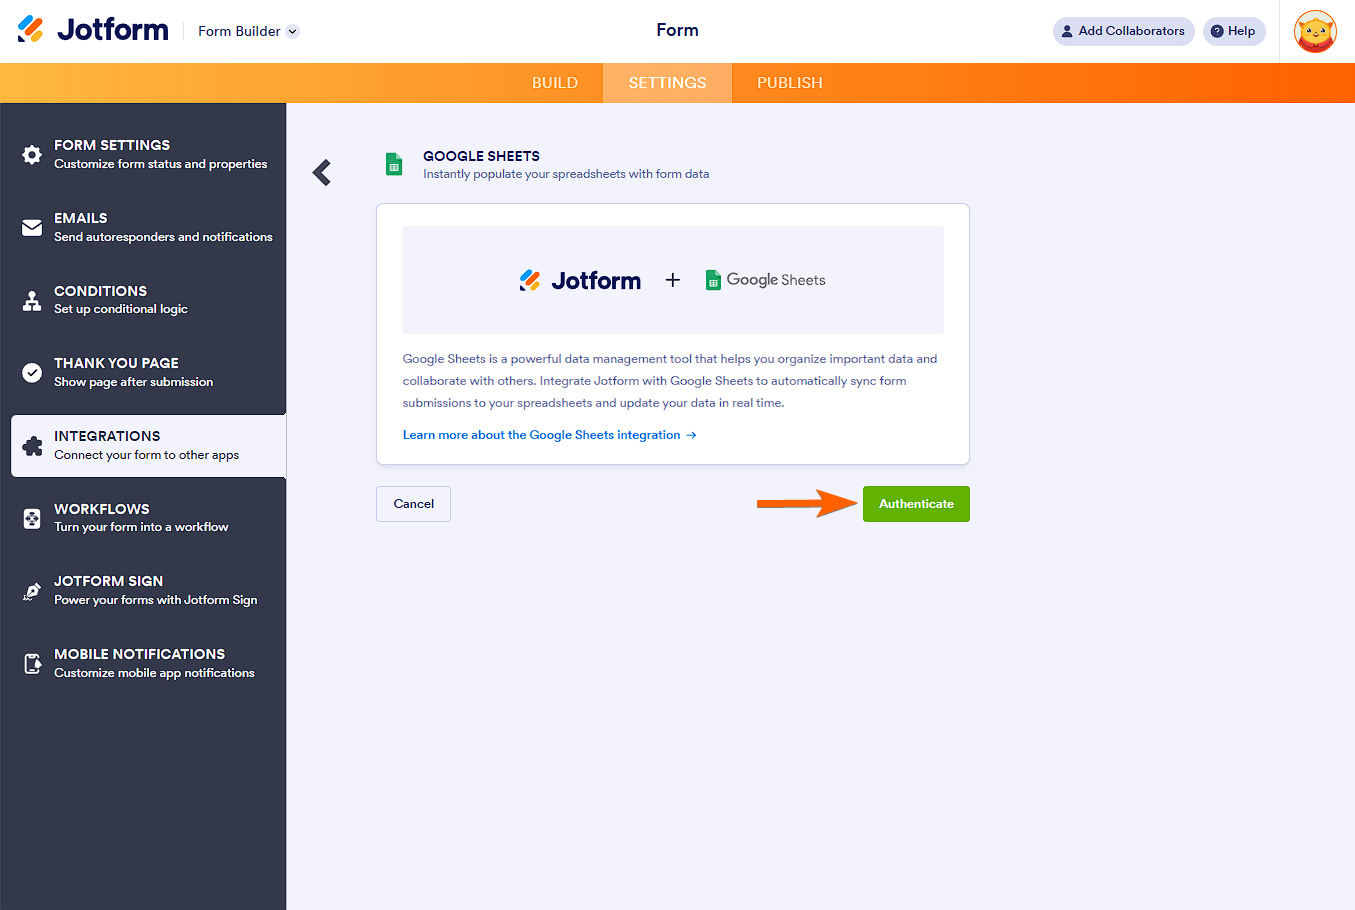Click the Google Sheets description paragraph

[x=670, y=381]
